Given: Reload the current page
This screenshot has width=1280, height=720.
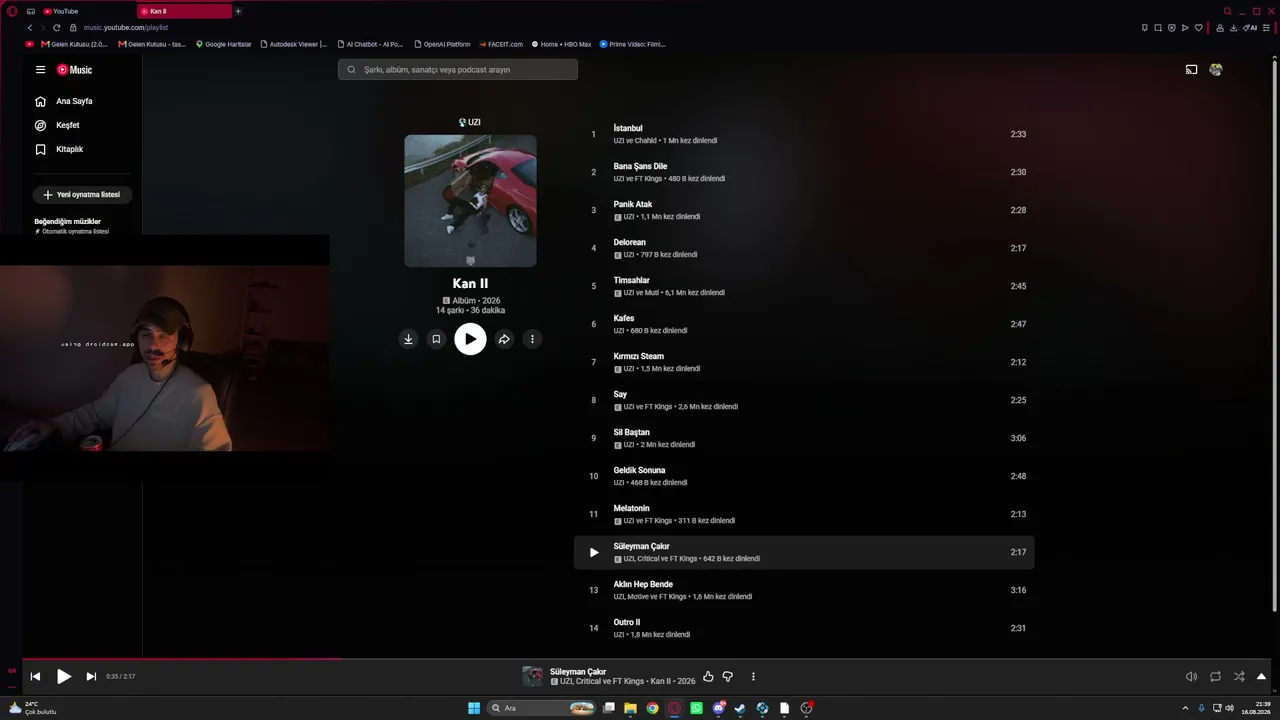Looking at the screenshot, I should pos(56,28).
